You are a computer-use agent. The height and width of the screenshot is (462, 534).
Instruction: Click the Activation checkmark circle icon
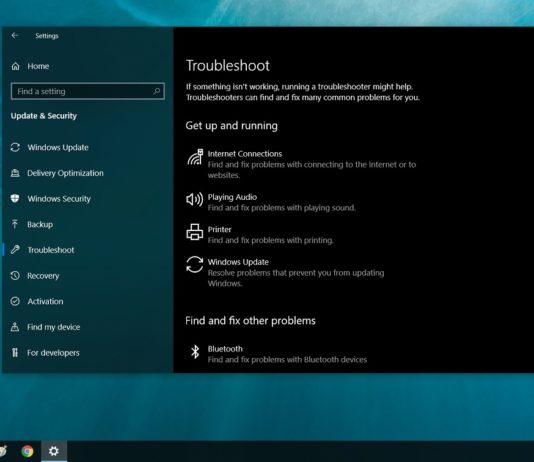(15, 301)
